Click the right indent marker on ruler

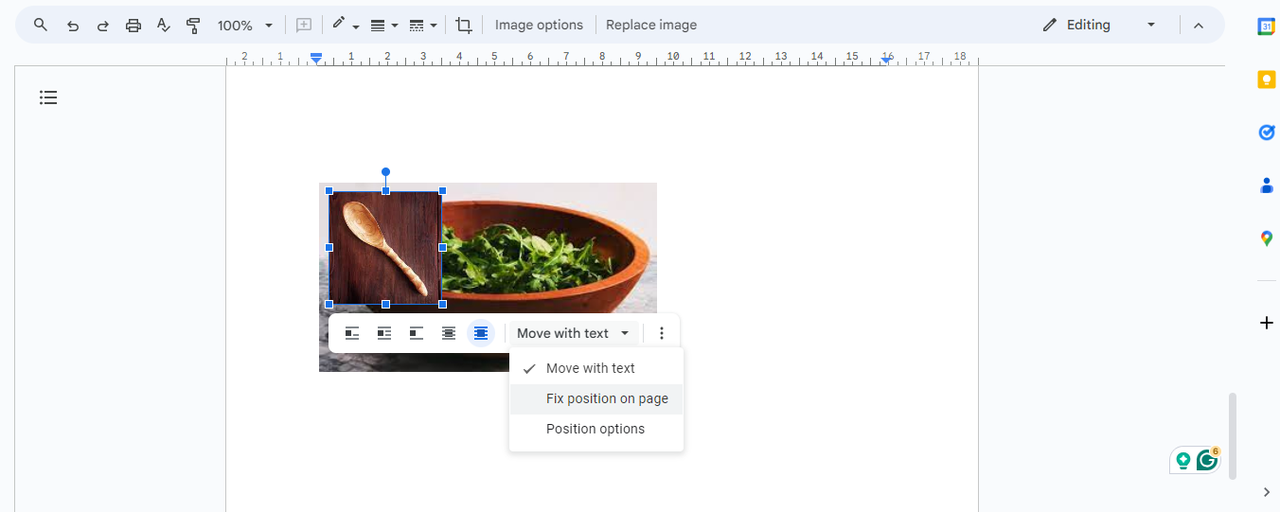pyautogui.click(x=887, y=59)
